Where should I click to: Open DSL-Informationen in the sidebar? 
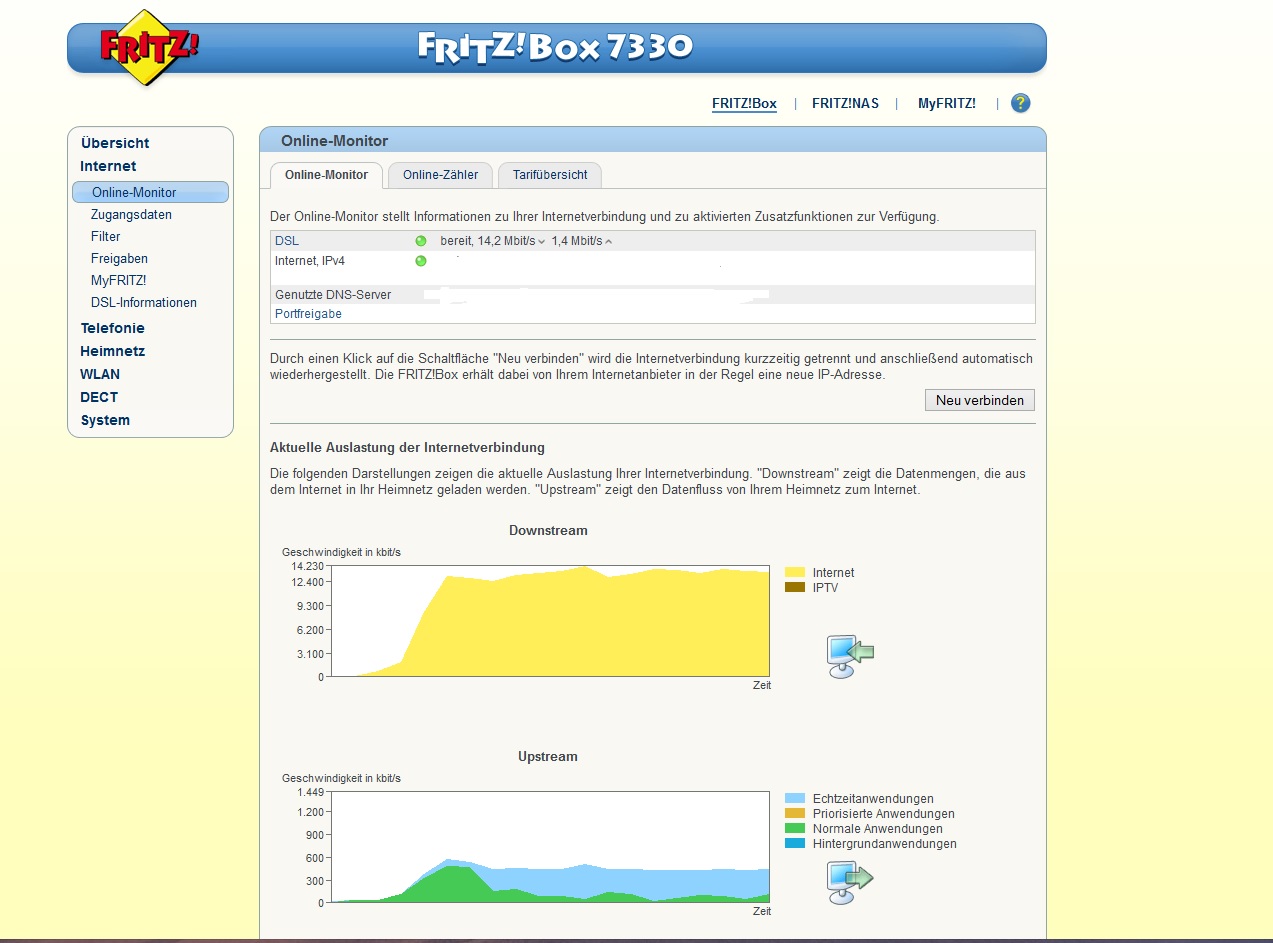[144, 302]
